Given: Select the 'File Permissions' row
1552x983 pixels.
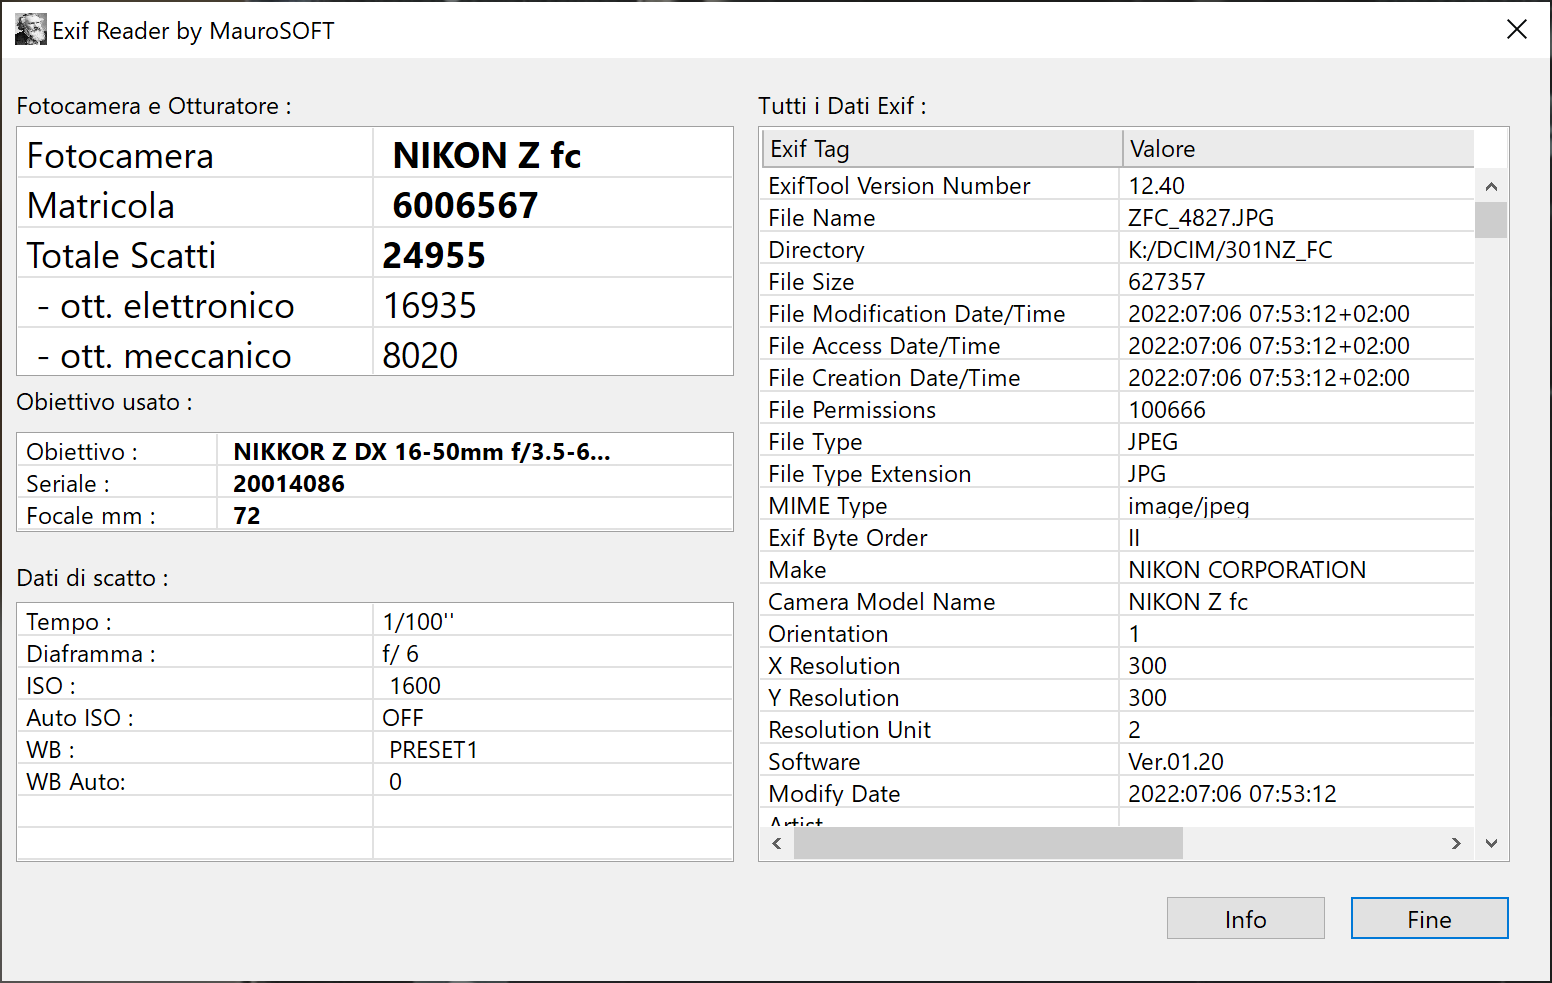Looking at the screenshot, I should tap(1118, 410).
